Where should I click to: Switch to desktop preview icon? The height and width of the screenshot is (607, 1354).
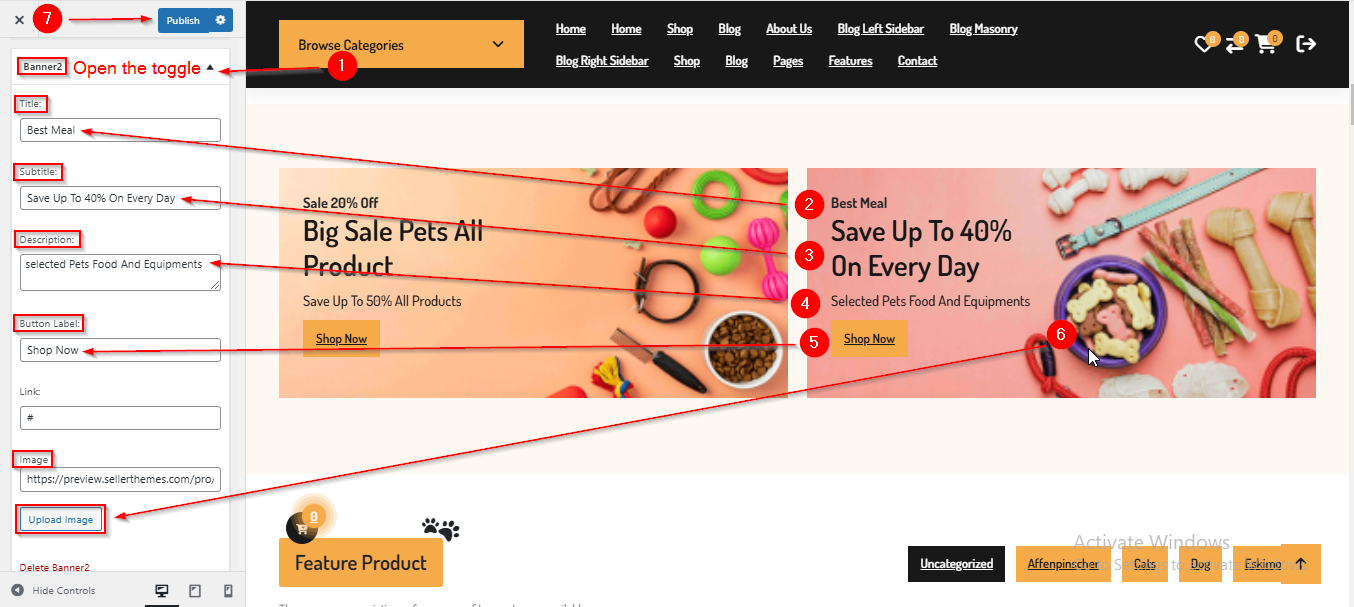162,591
